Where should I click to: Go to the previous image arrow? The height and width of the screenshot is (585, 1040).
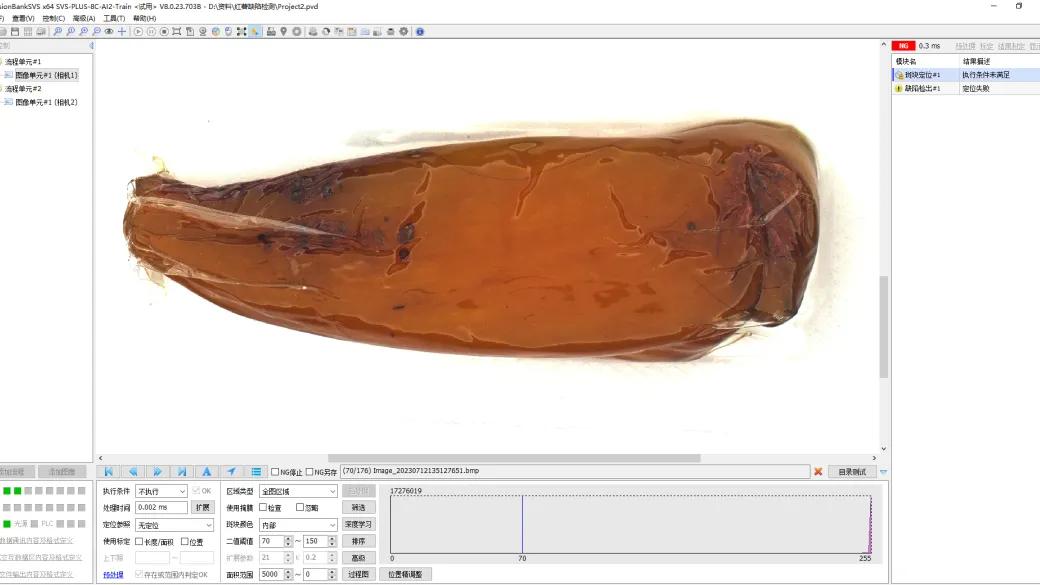coord(133,472)
